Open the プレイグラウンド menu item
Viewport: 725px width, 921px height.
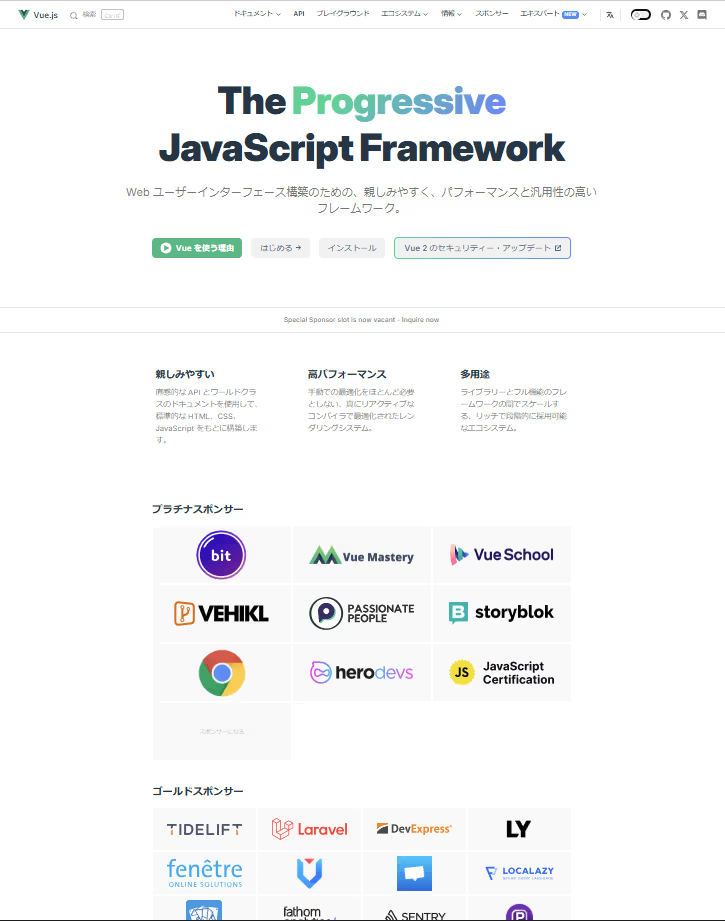click(x=343, y=14)
